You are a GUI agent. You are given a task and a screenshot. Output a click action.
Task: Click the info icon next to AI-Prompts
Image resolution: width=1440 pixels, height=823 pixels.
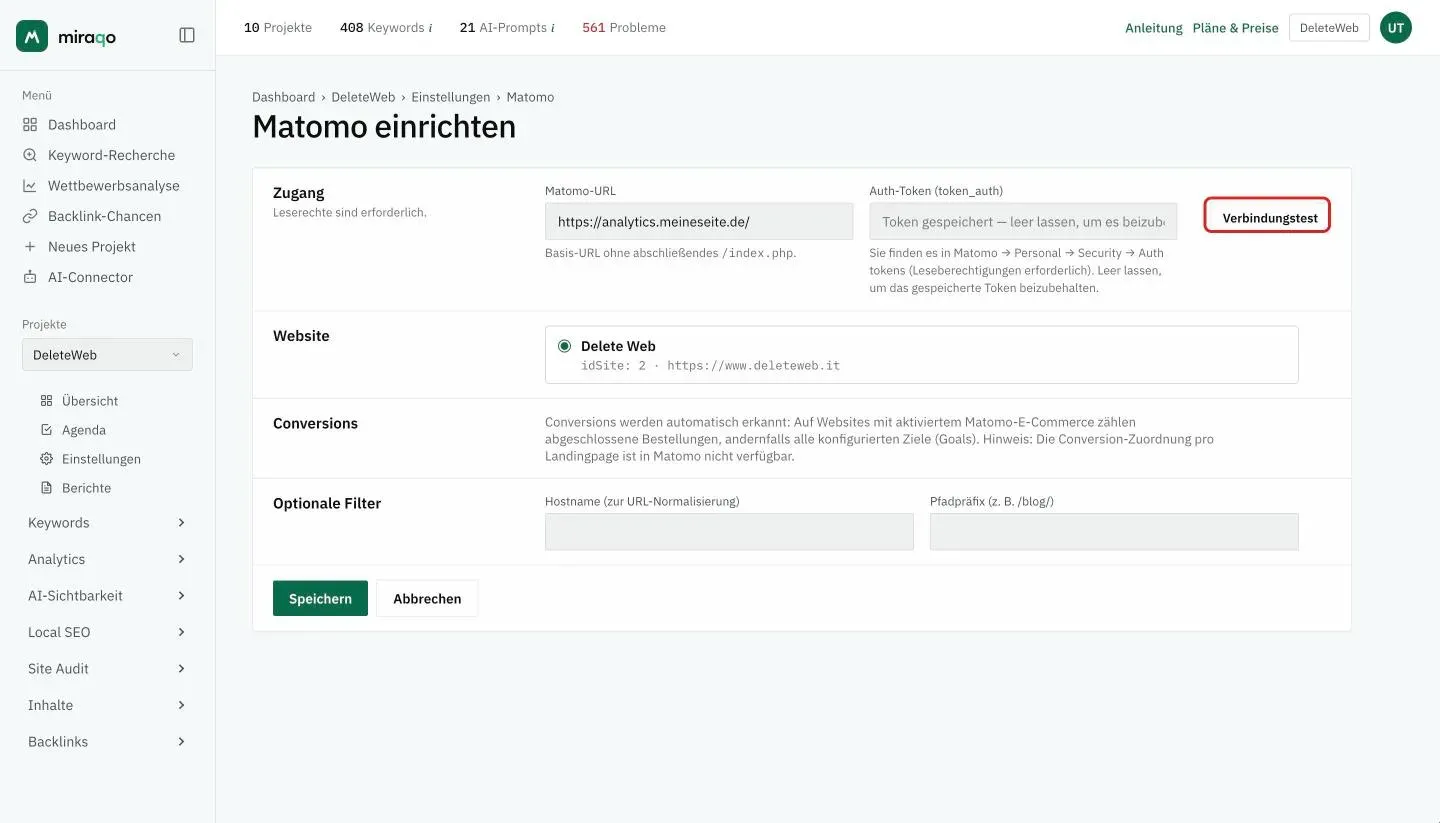pyautogui.click(x=553, y=28)
